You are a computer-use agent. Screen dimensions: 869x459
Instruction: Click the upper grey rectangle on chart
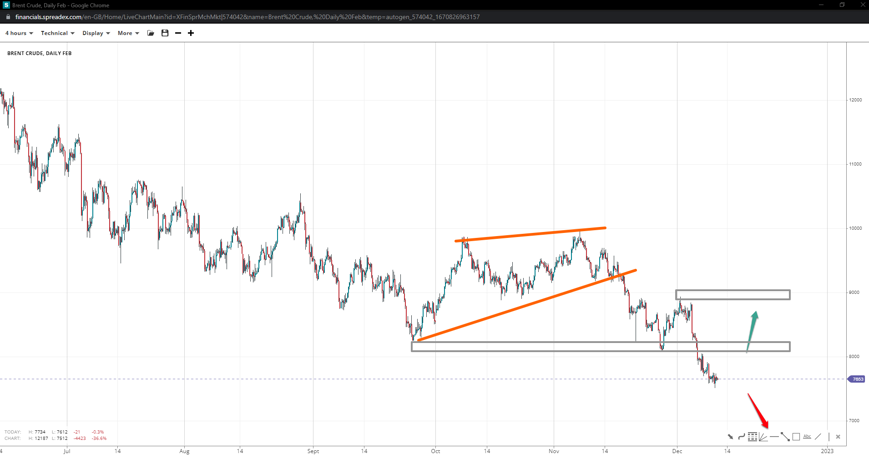[732, 295]
